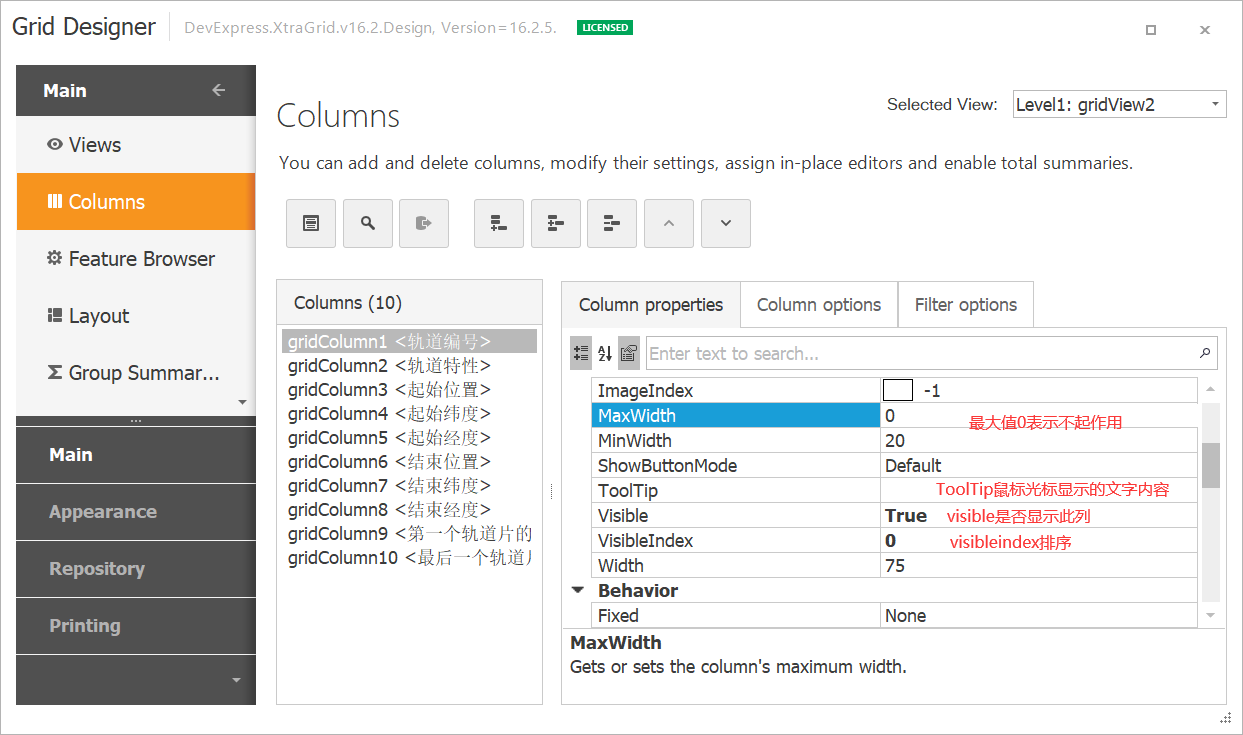Switch to the Column options tab

[819, 305]
